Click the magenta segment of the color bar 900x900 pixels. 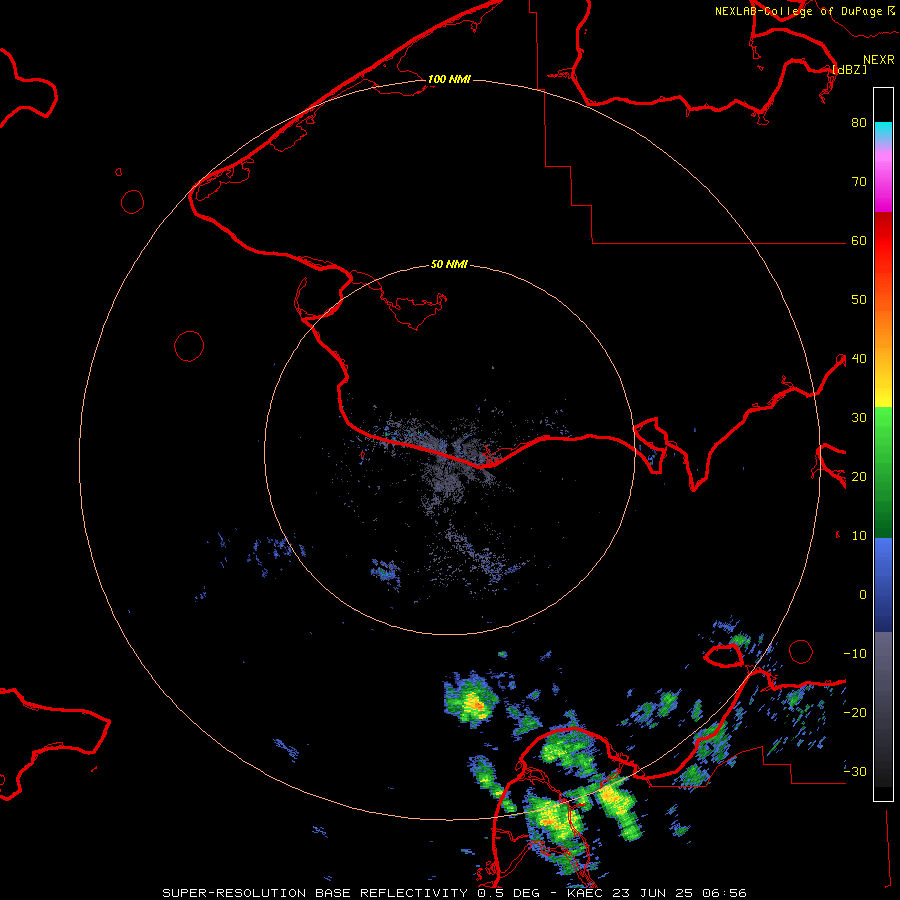pos(883,184)
